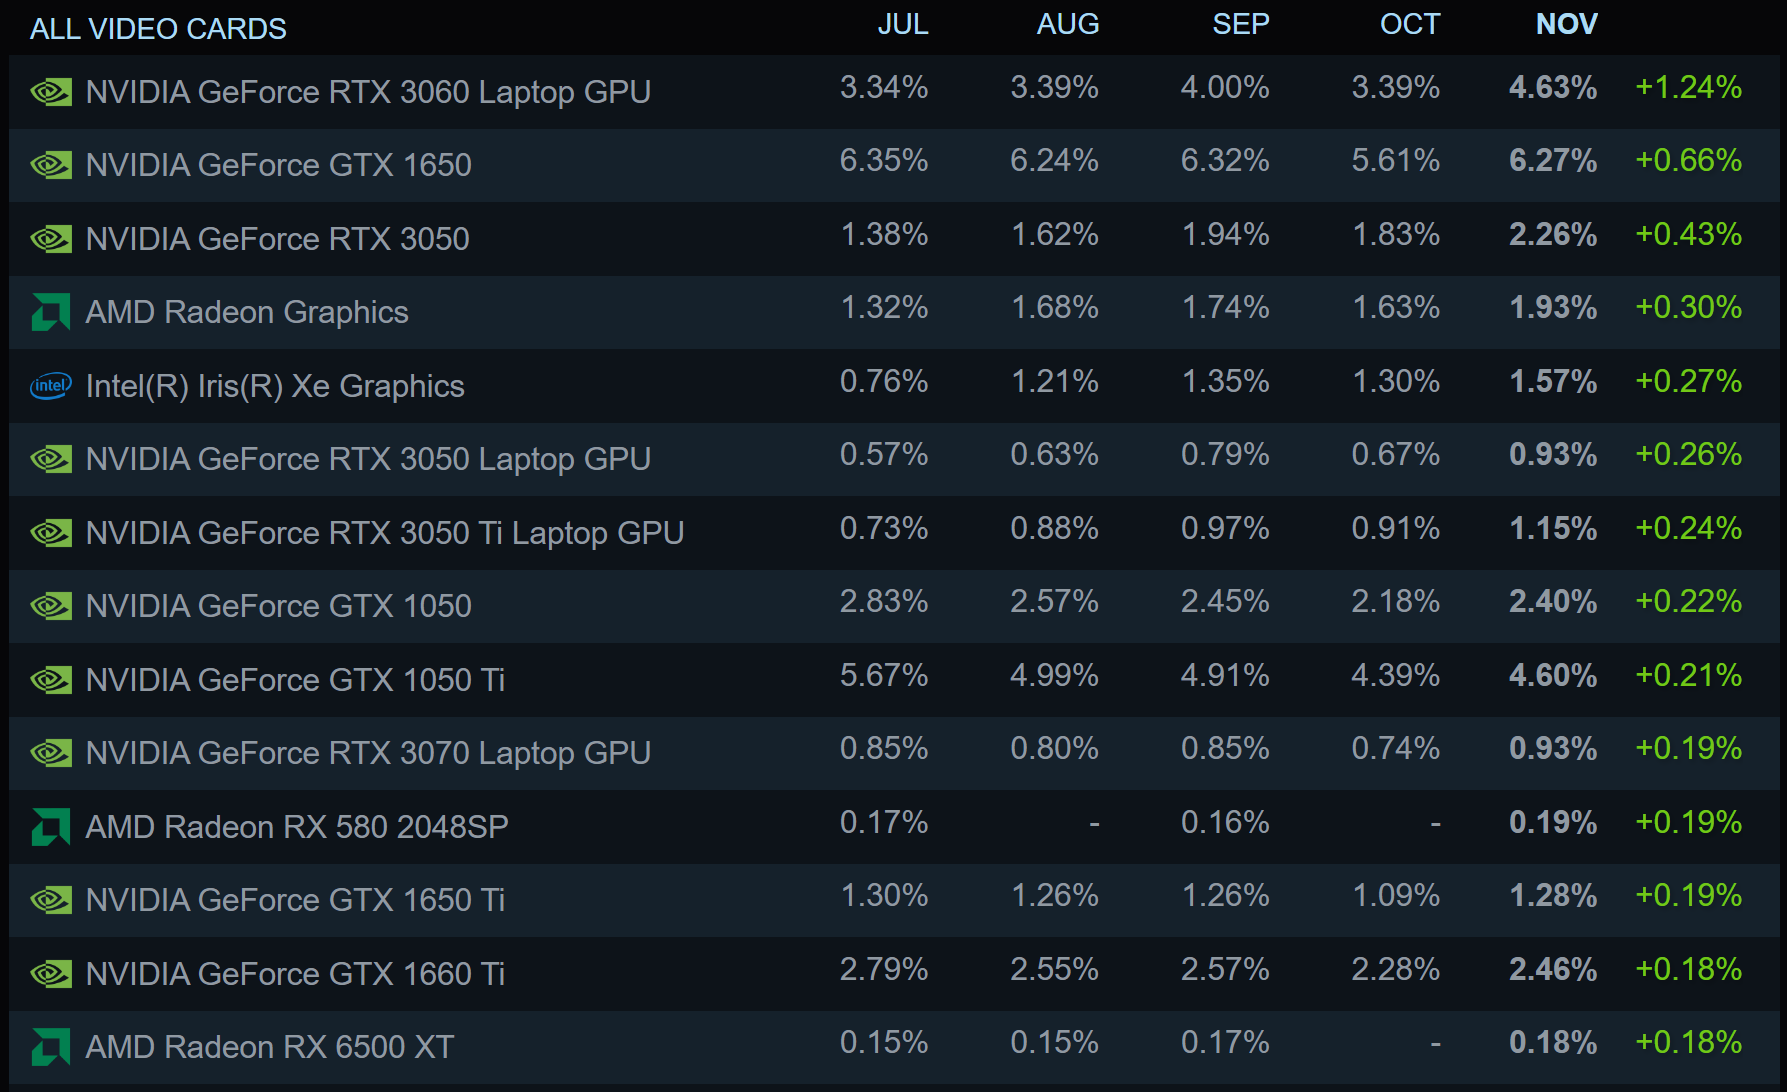Click AMD logo beside RX 6500 XT
This screenshot has width=1787, height=1092.
[51, 1047]
